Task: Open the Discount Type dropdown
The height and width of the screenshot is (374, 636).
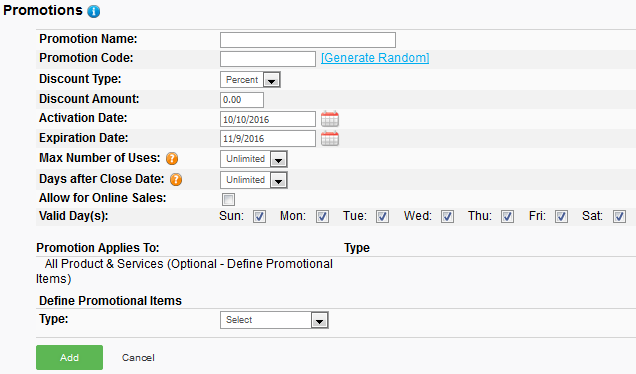Action: coord(250,80)
